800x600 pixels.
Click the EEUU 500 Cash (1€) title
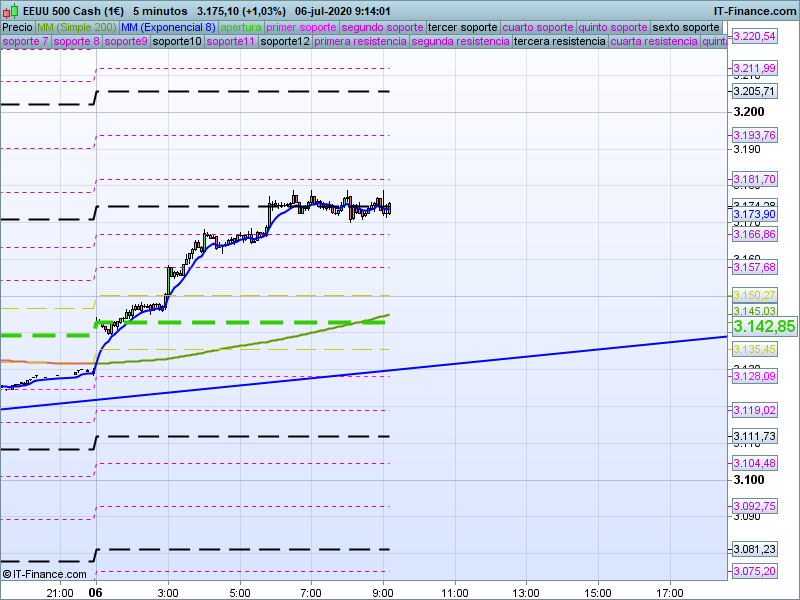pyautogui.click(x=73, y=11)
